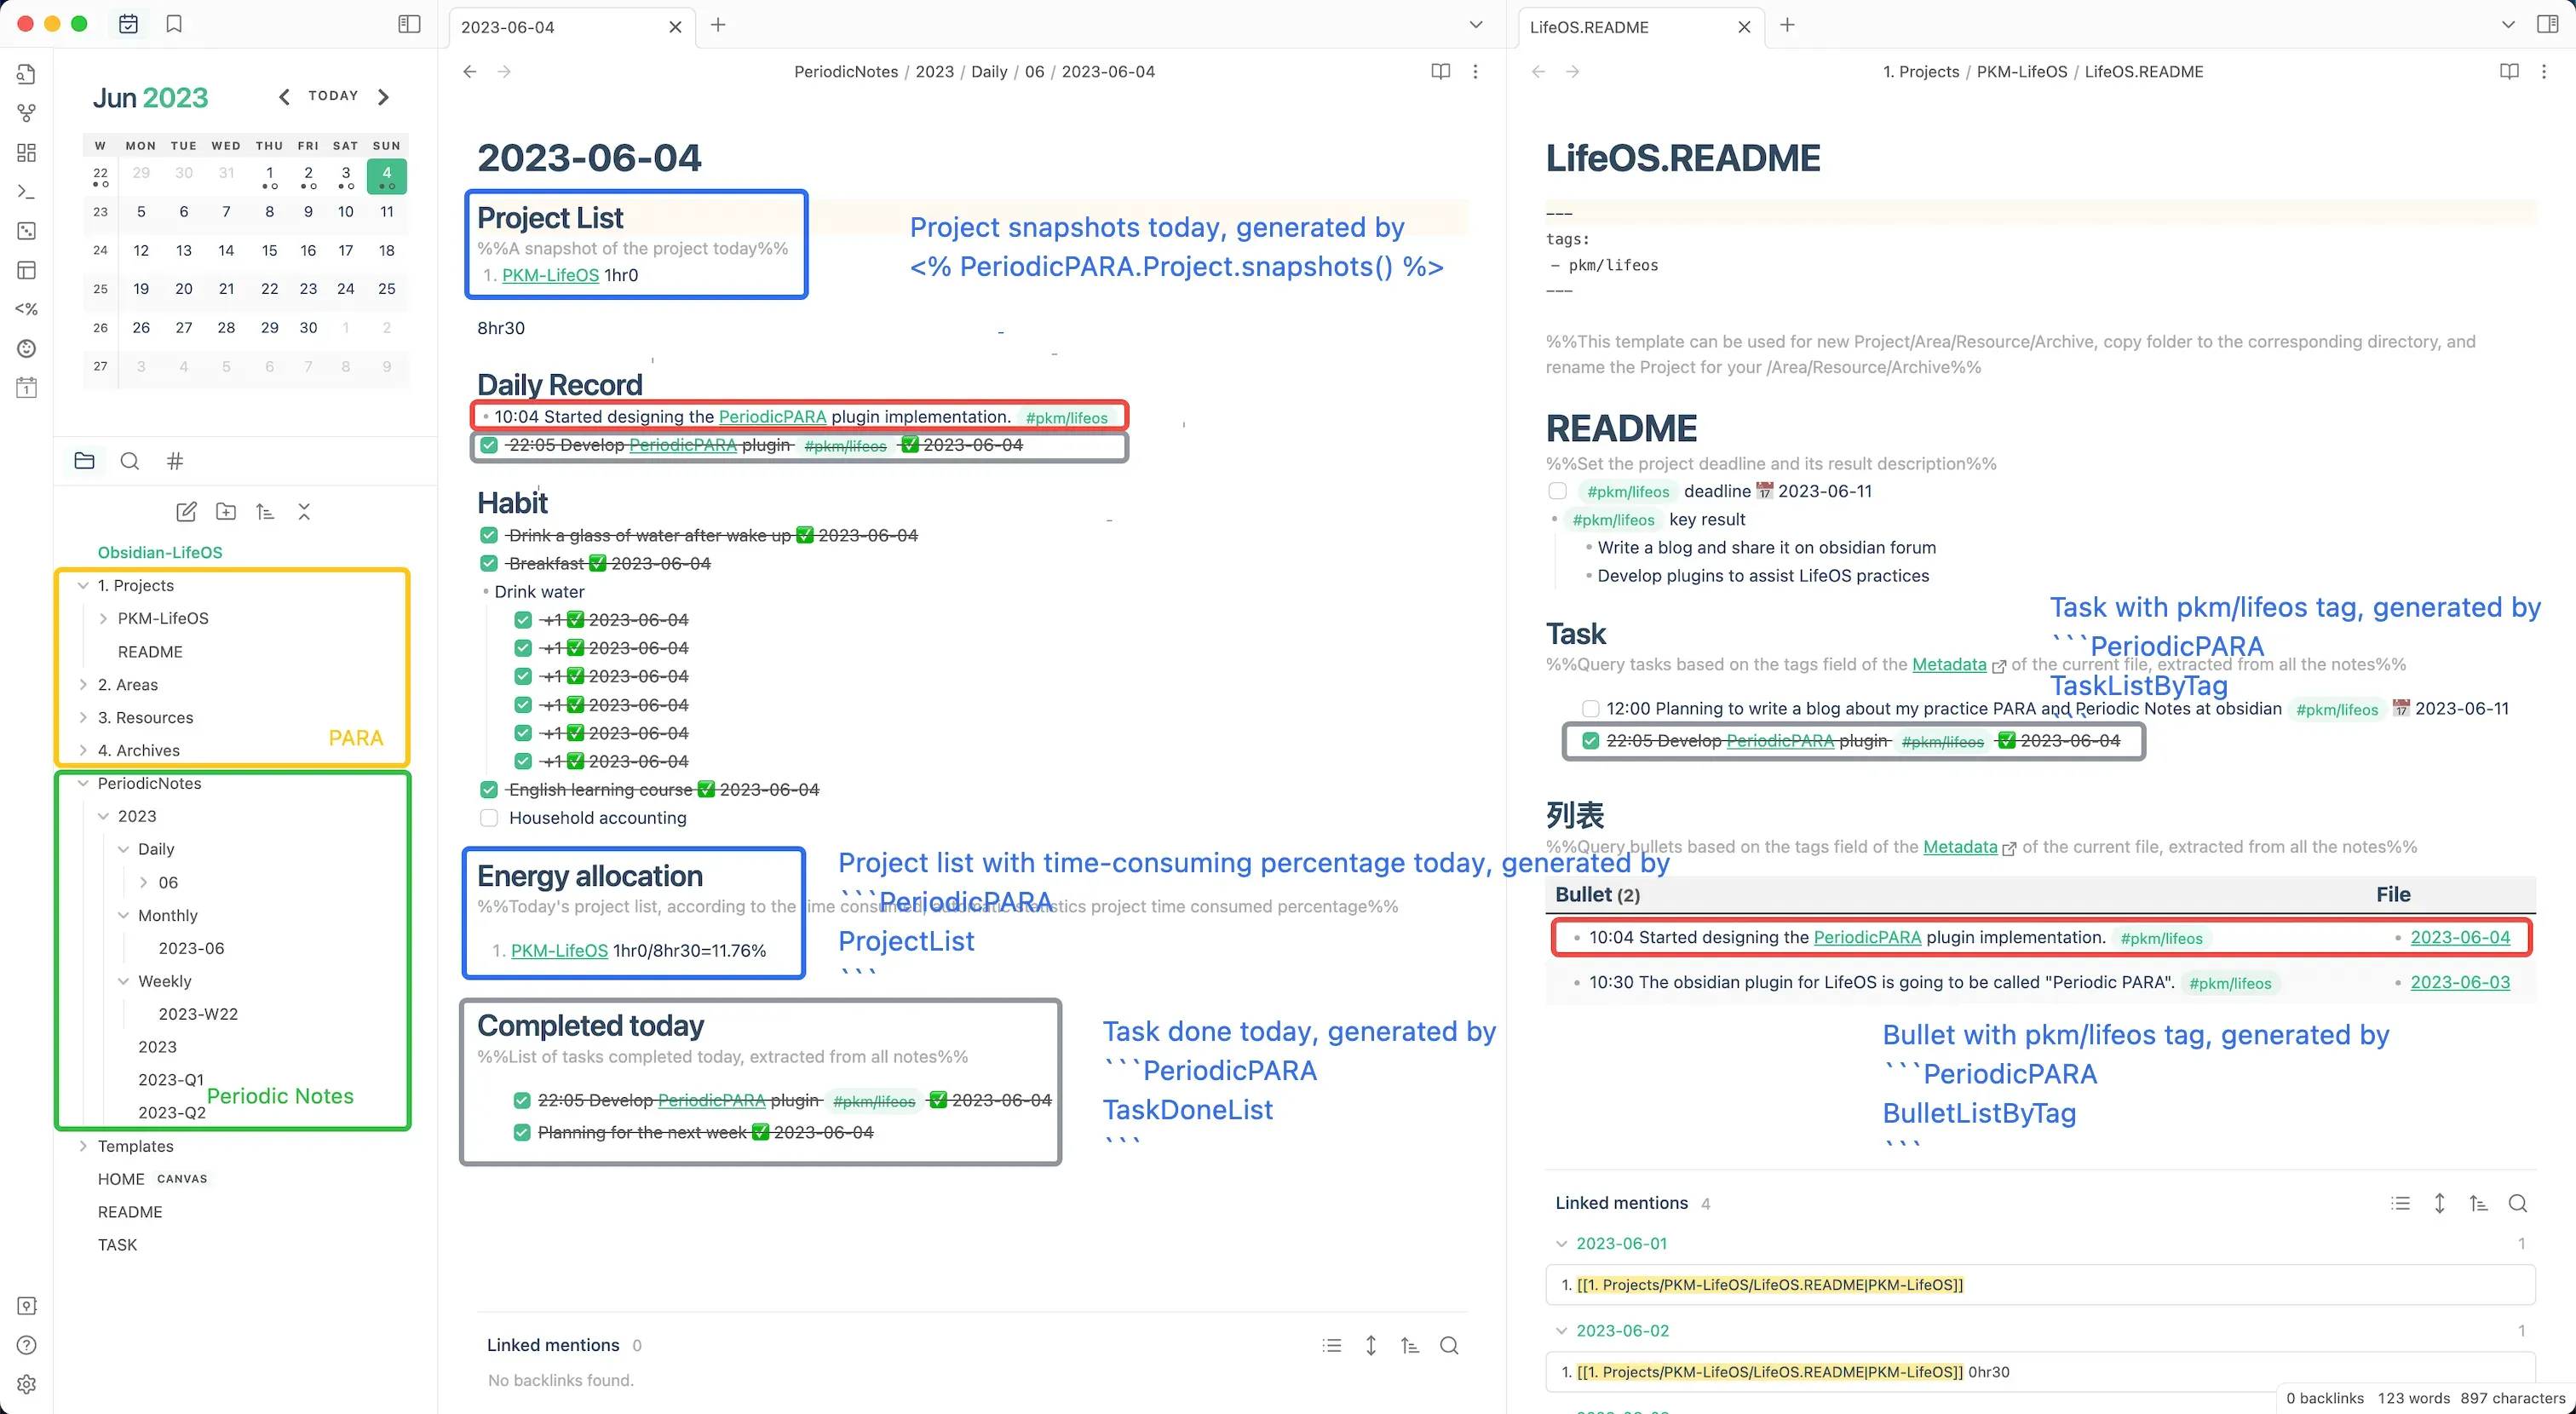The image size is (2576, 1414).
Task: Open the command palette icon
Action: (x=27, y=191)
